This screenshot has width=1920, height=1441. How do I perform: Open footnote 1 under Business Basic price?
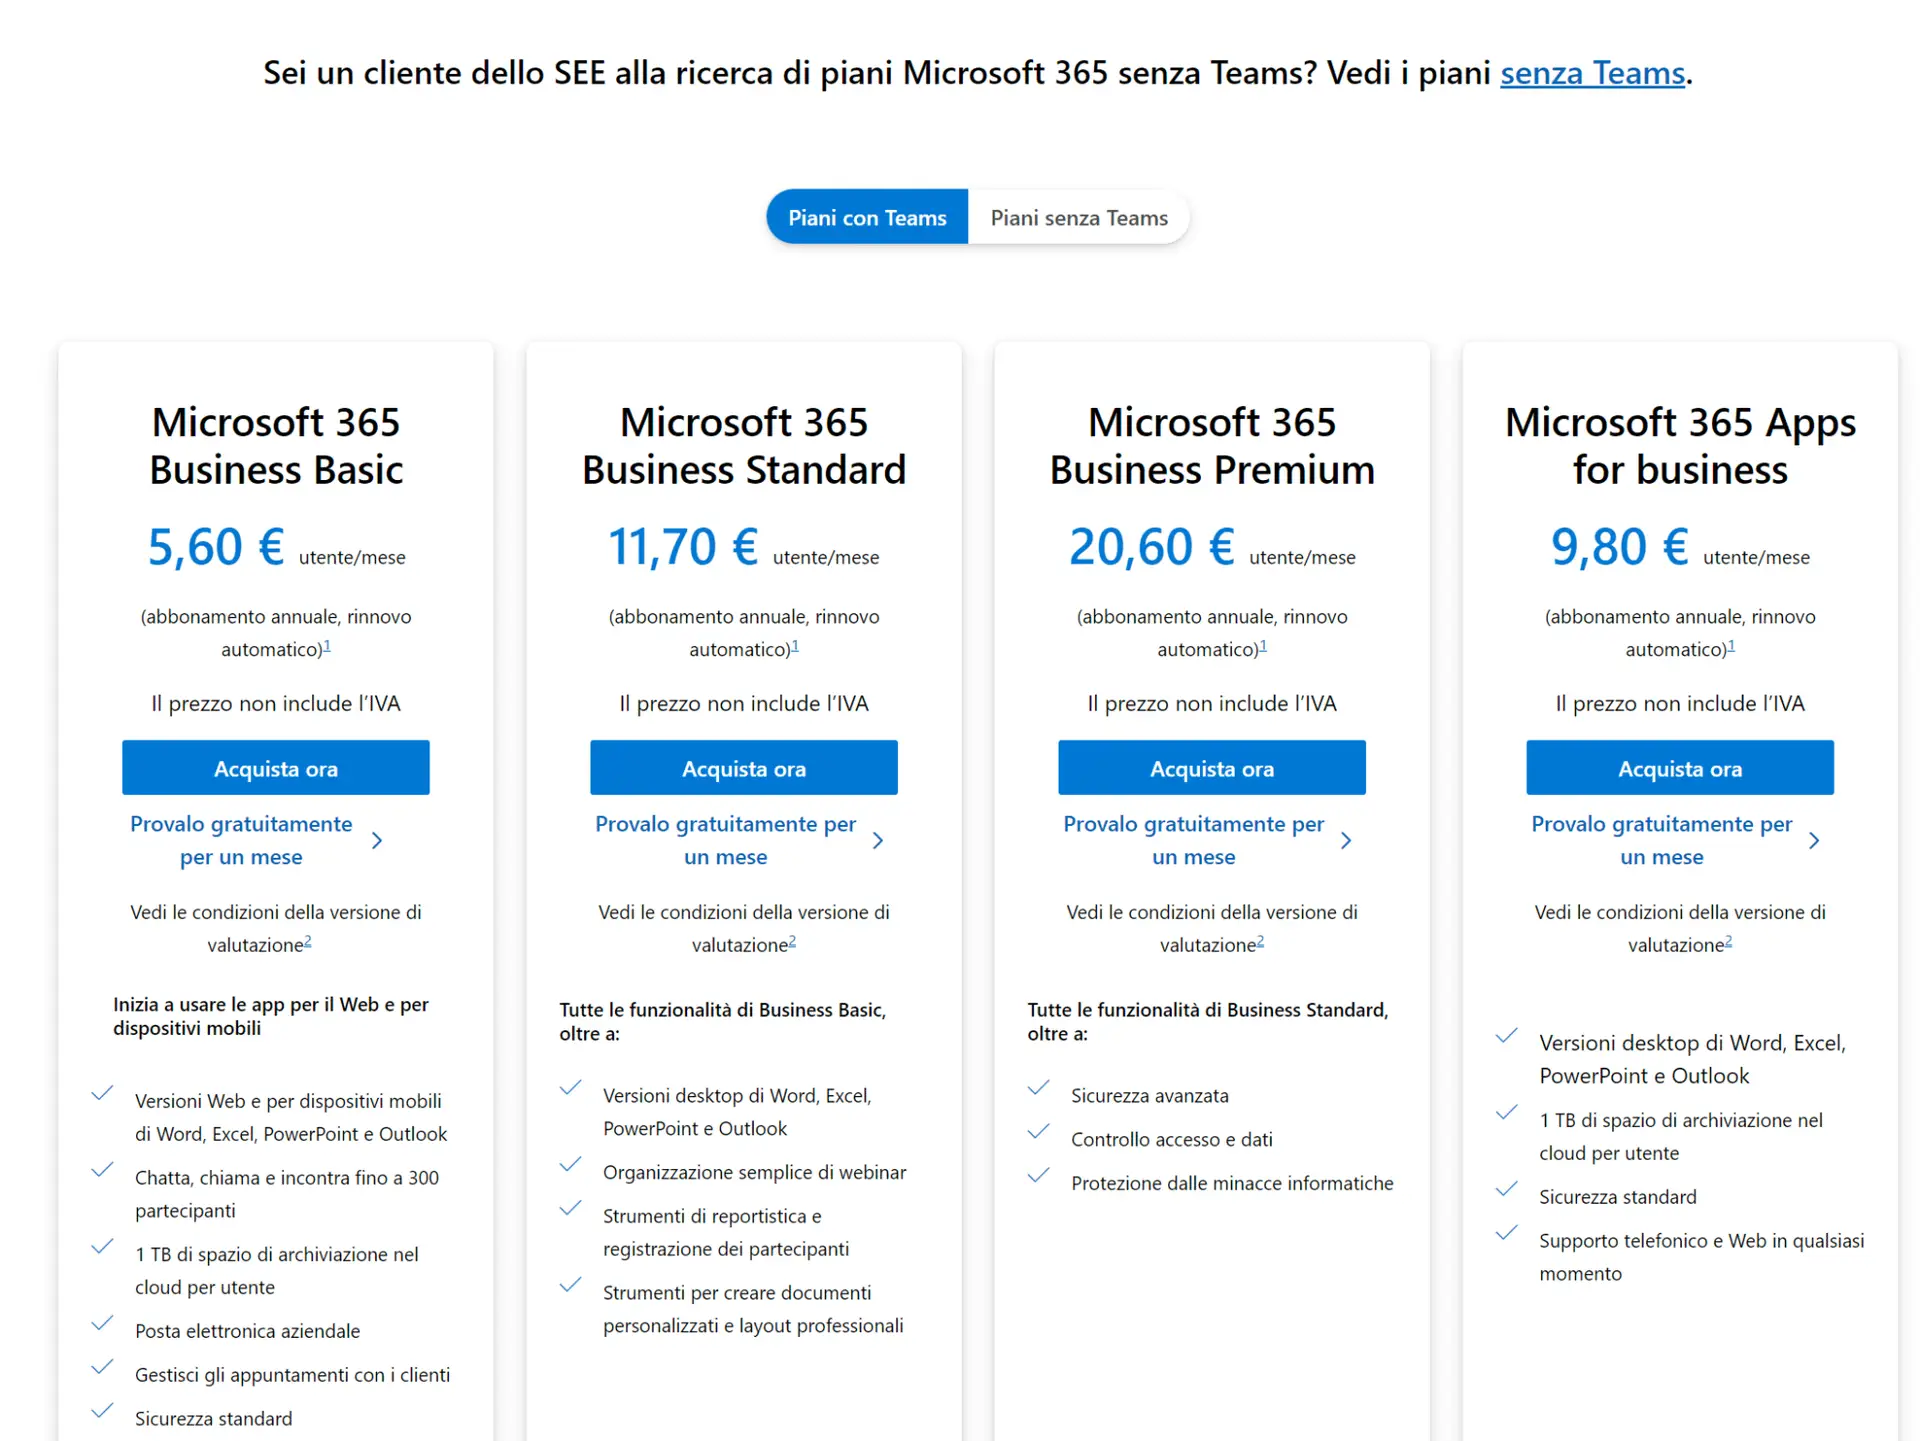[x=327, y=646]
